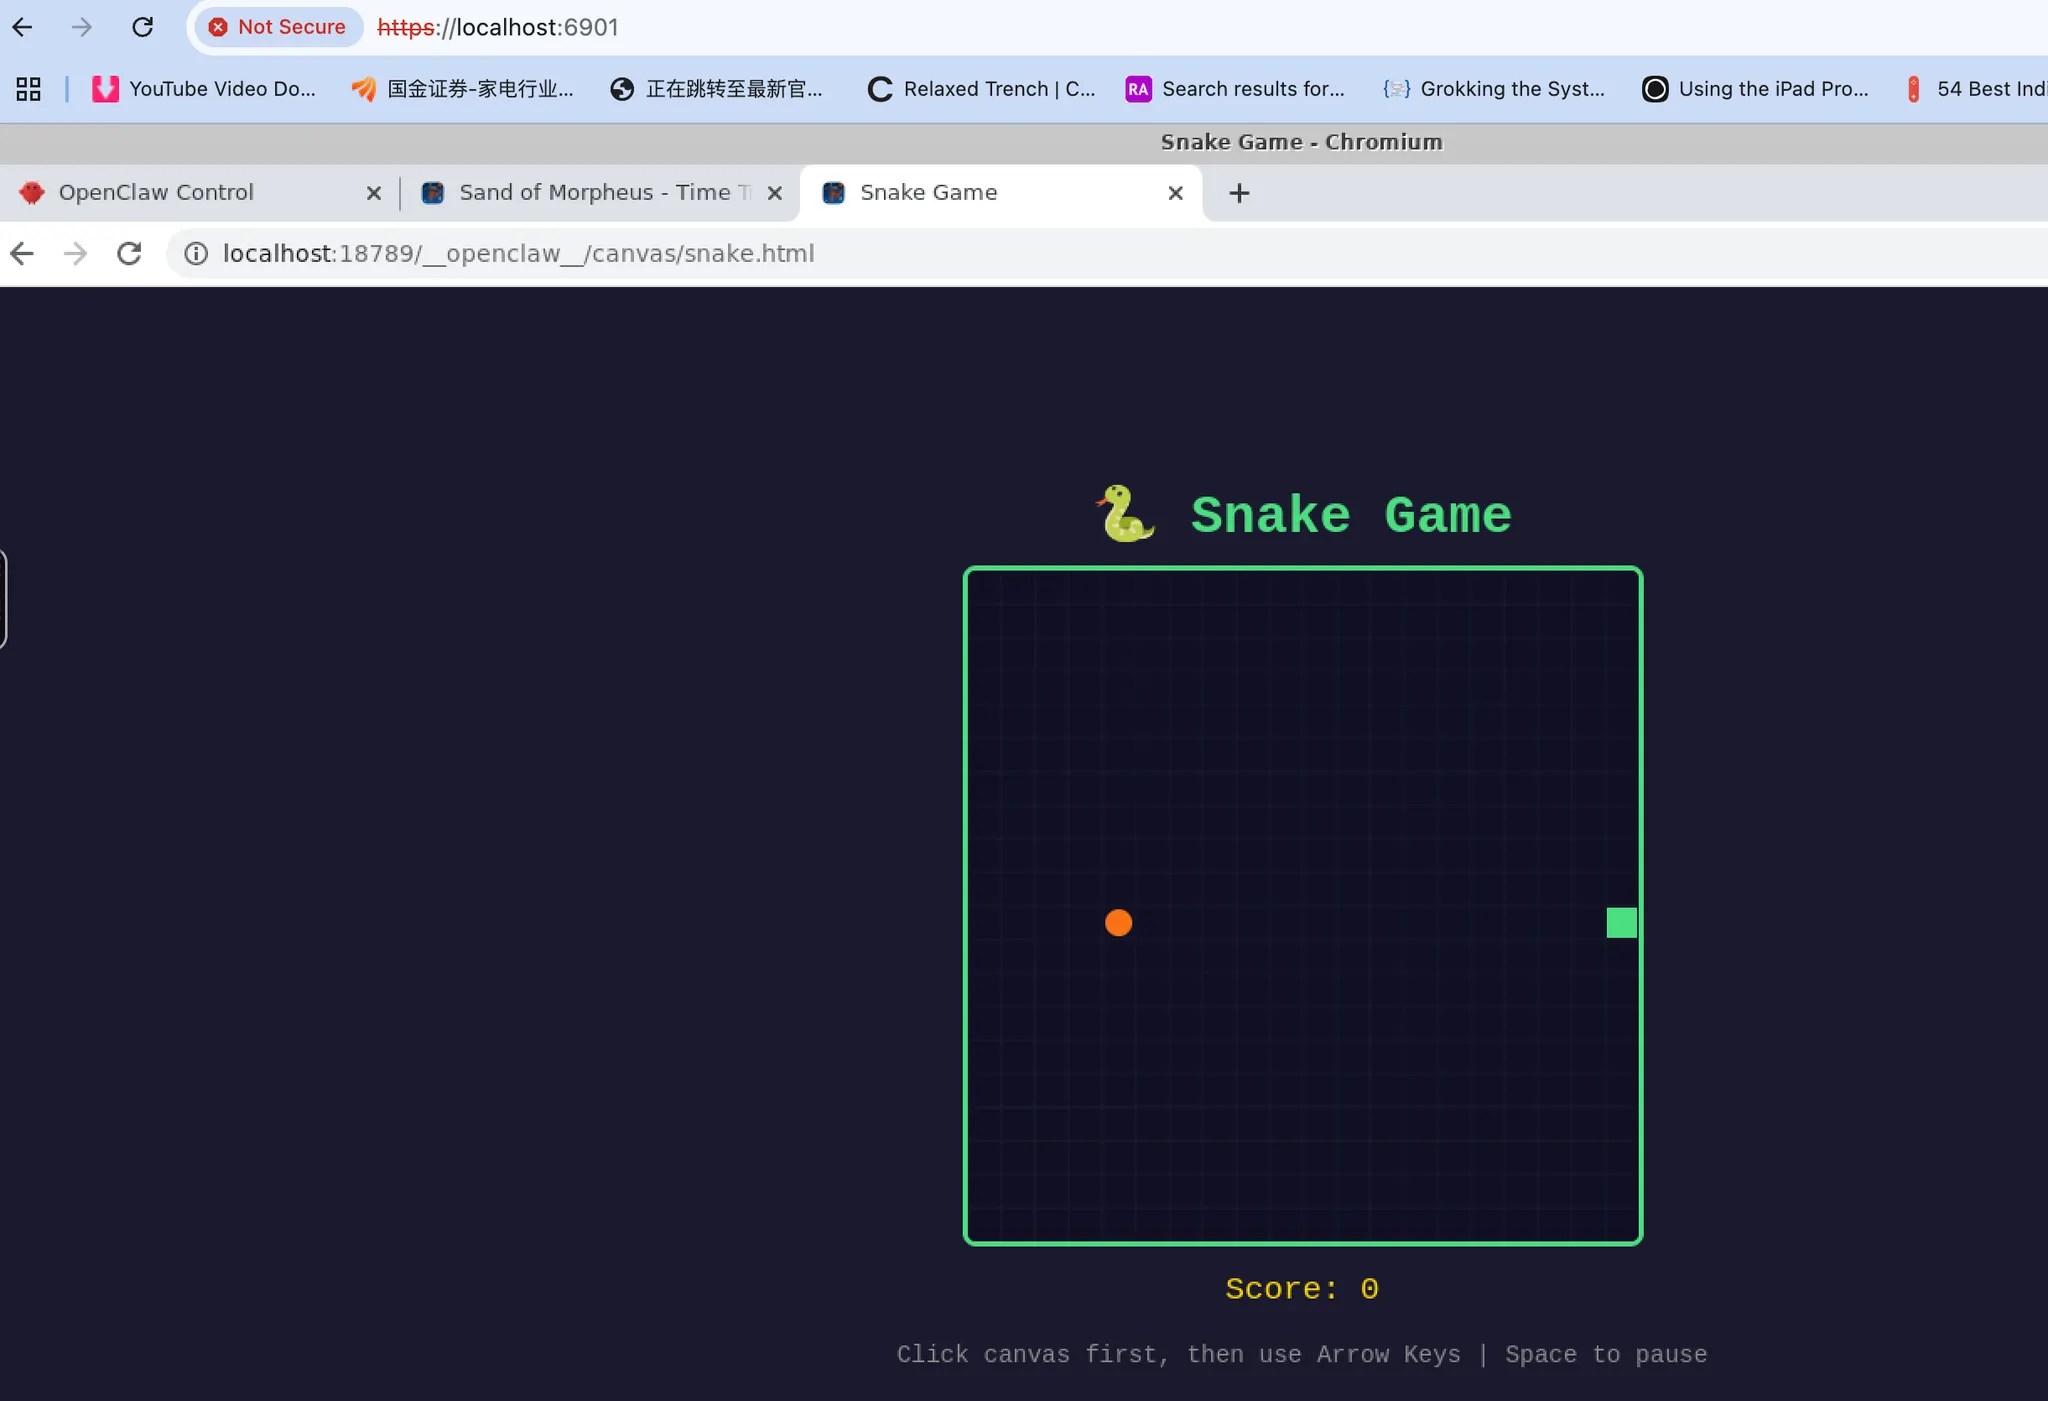The image size is (2048, 1401).
Task: Open Using the iPad Pro bookmark
Action: pos(1755,89)
